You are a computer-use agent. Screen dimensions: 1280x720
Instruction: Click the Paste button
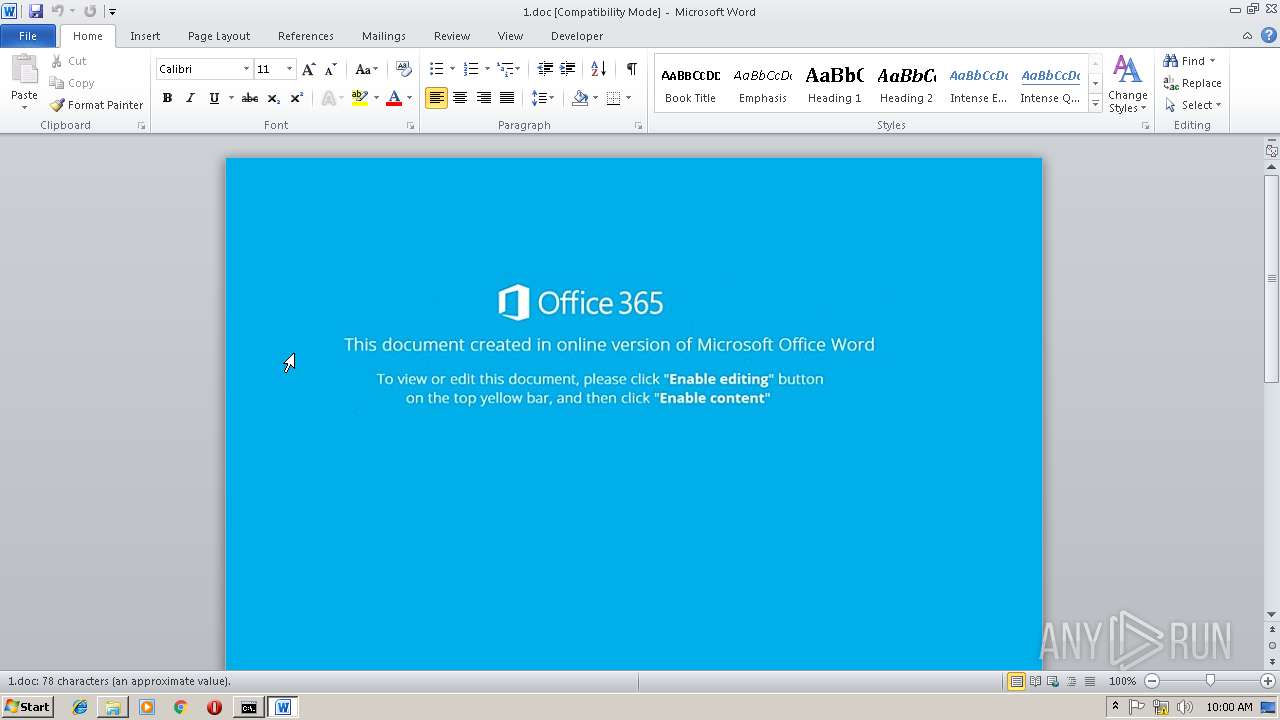tap(24, 82)
